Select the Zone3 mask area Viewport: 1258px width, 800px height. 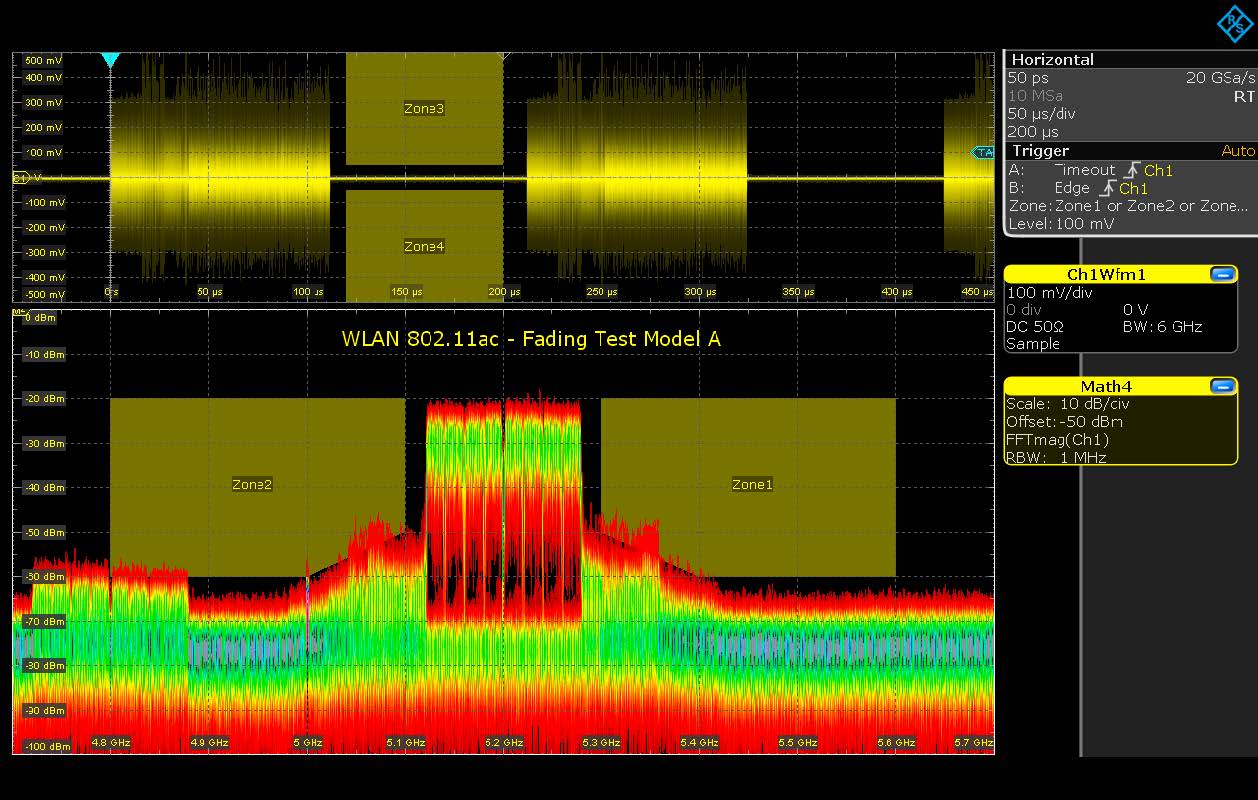pyautogui.click(x=424, y=108)
